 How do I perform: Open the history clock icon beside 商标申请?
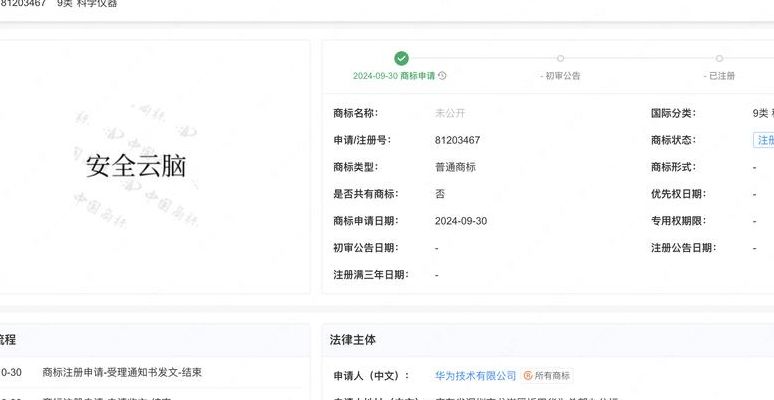(x=442, y=76)
